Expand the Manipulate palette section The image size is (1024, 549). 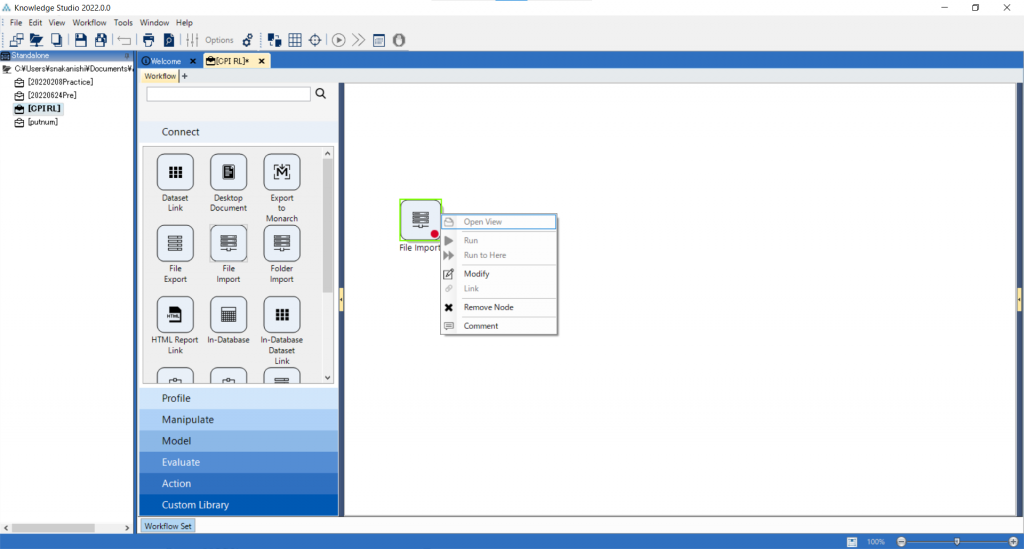pos(238,420)
